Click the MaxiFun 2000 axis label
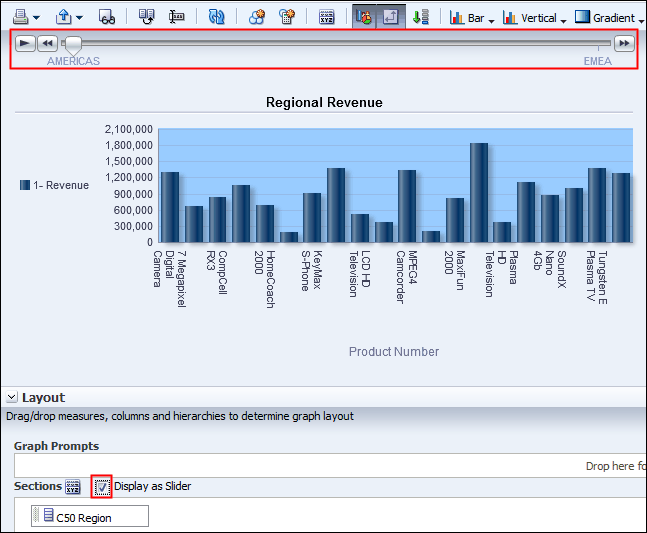The height and width of the screenshot is (533, 647). [x=454, y=271]
